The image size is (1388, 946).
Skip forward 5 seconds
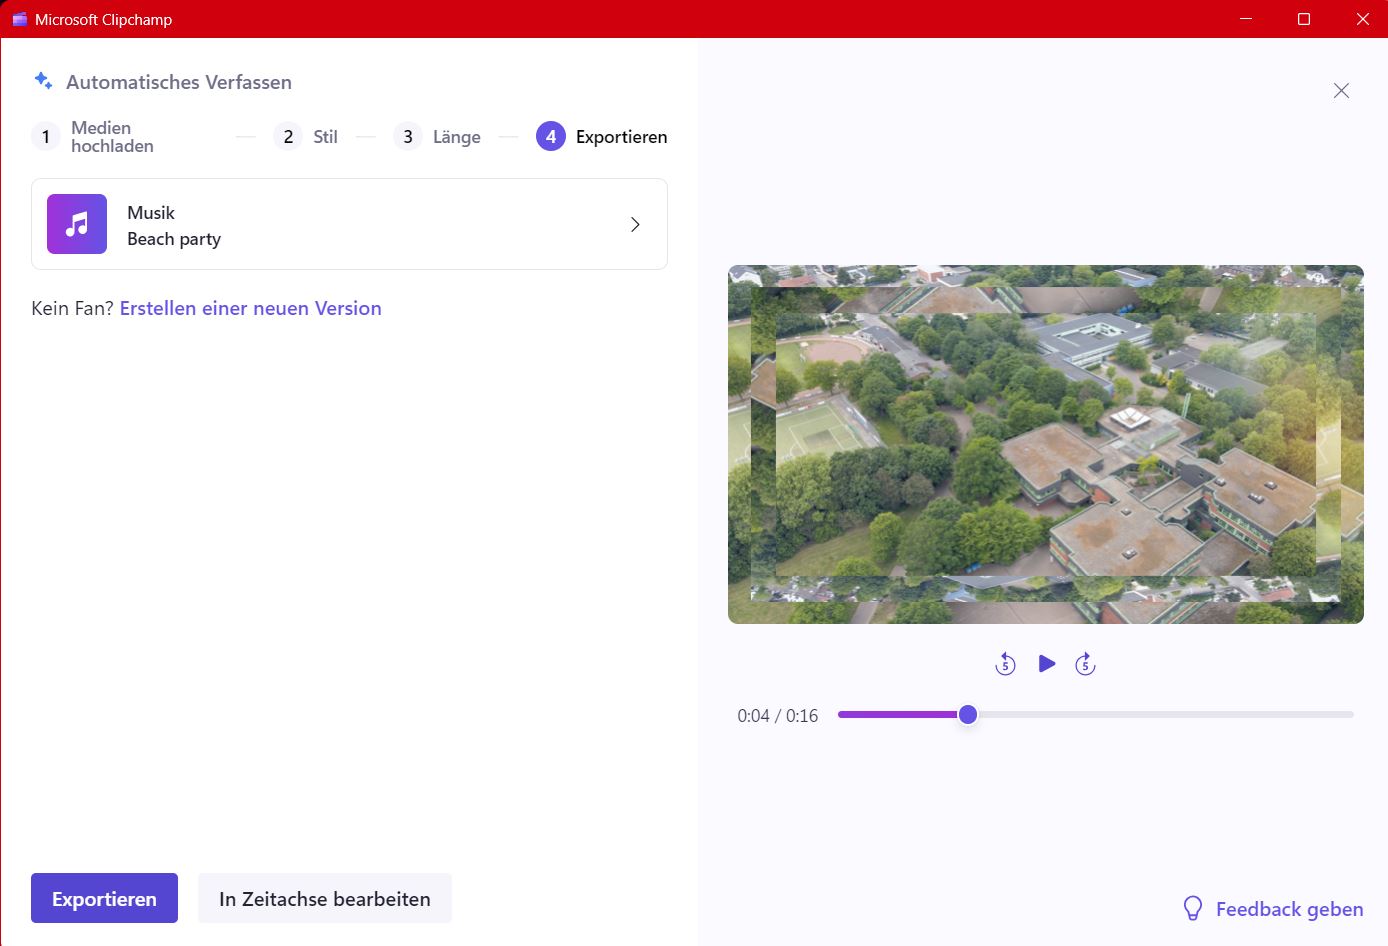click(x=1085, y=664)
